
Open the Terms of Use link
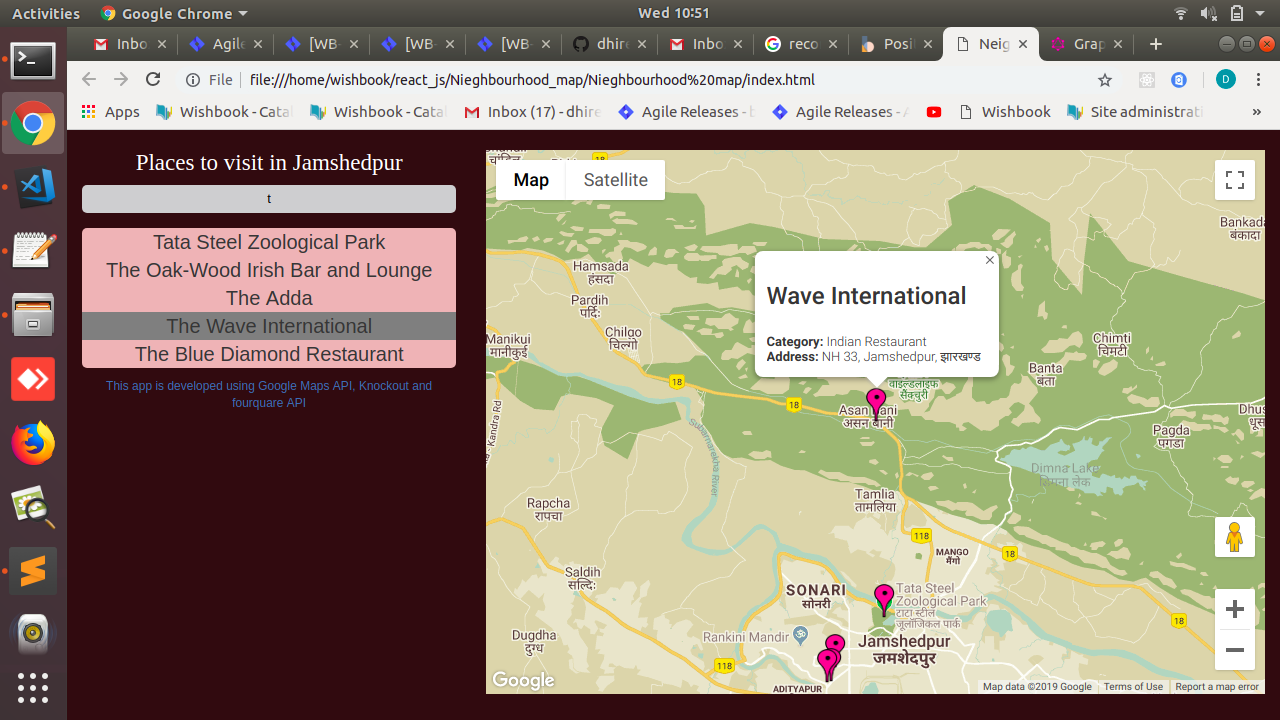tap(1133, 687)
